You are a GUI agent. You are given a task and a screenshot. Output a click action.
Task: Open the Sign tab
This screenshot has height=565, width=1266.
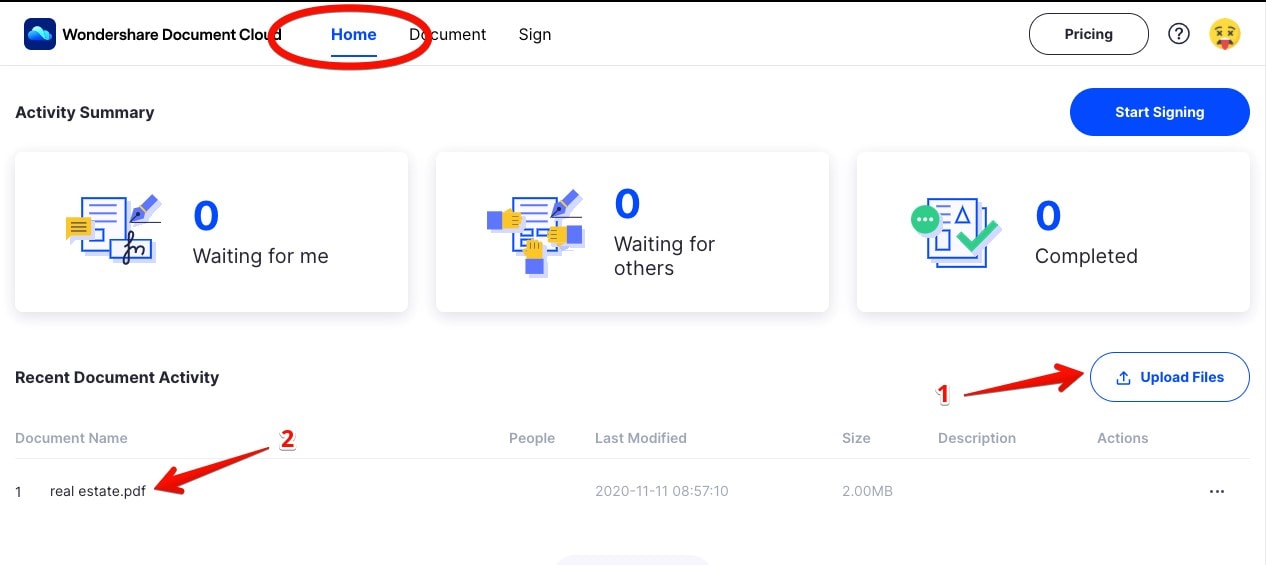coord(535,34)
